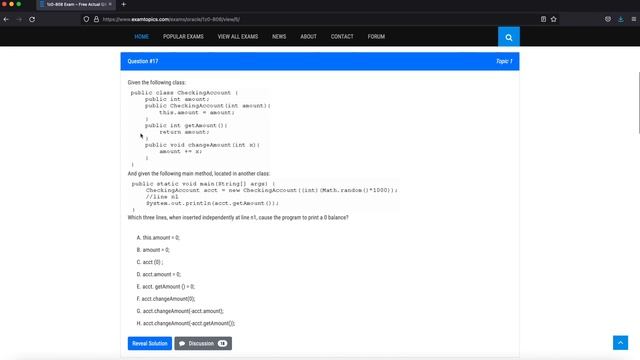Viewport: 640px width, 360px height.
Task: Click 'And given the following main method' text
Action: coord(198,173)
